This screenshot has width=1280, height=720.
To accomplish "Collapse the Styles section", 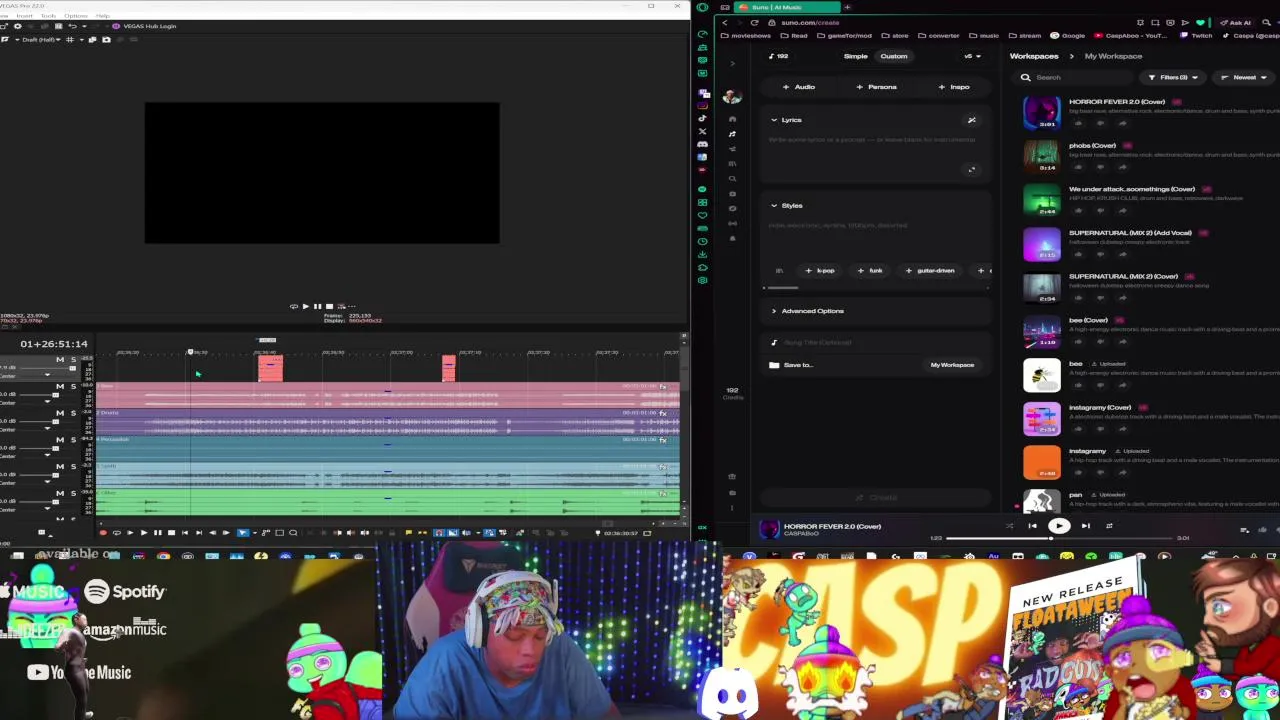I will click(773, 206).
